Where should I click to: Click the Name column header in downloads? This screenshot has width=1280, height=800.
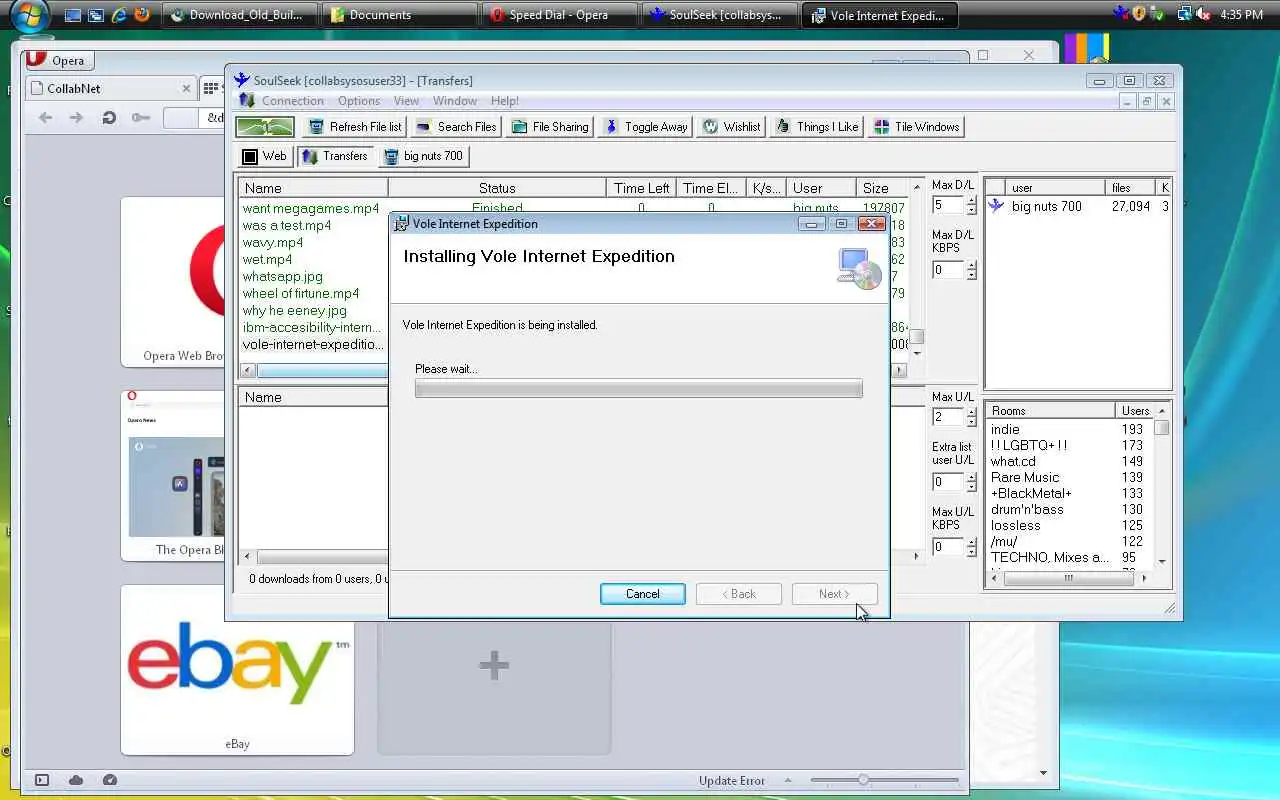313,188
